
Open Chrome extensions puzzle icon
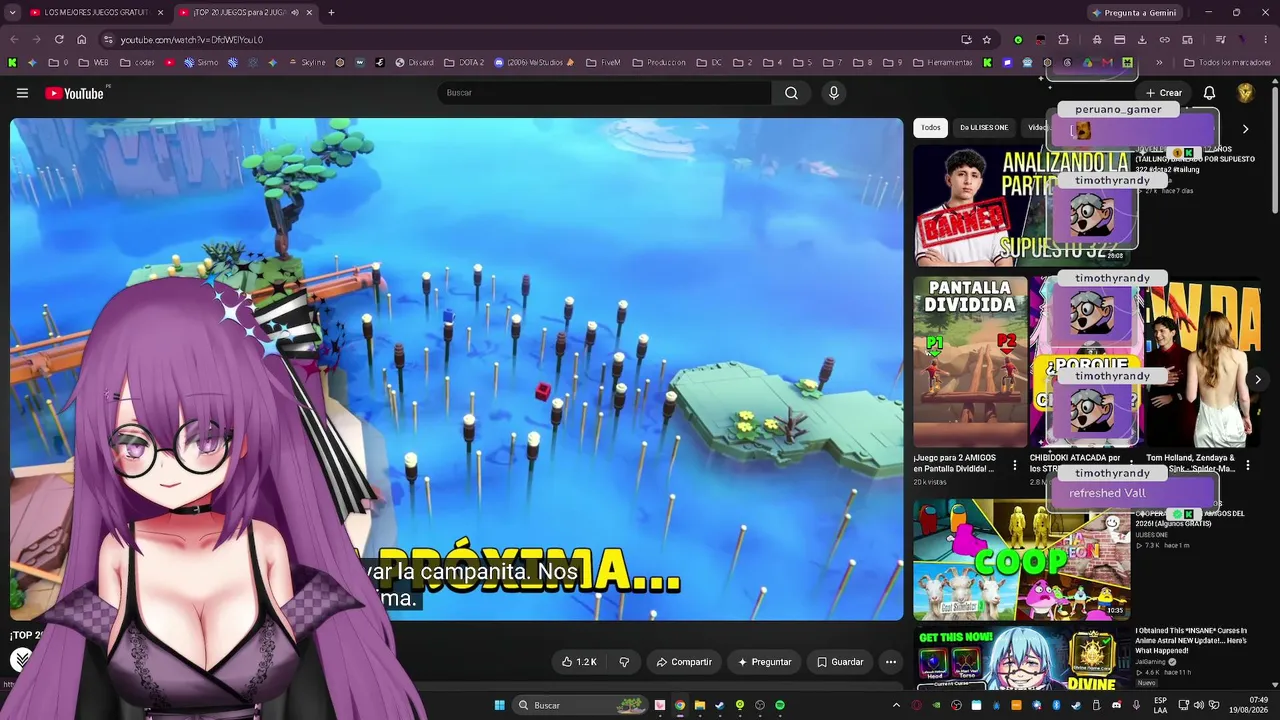pos(1063,40)
